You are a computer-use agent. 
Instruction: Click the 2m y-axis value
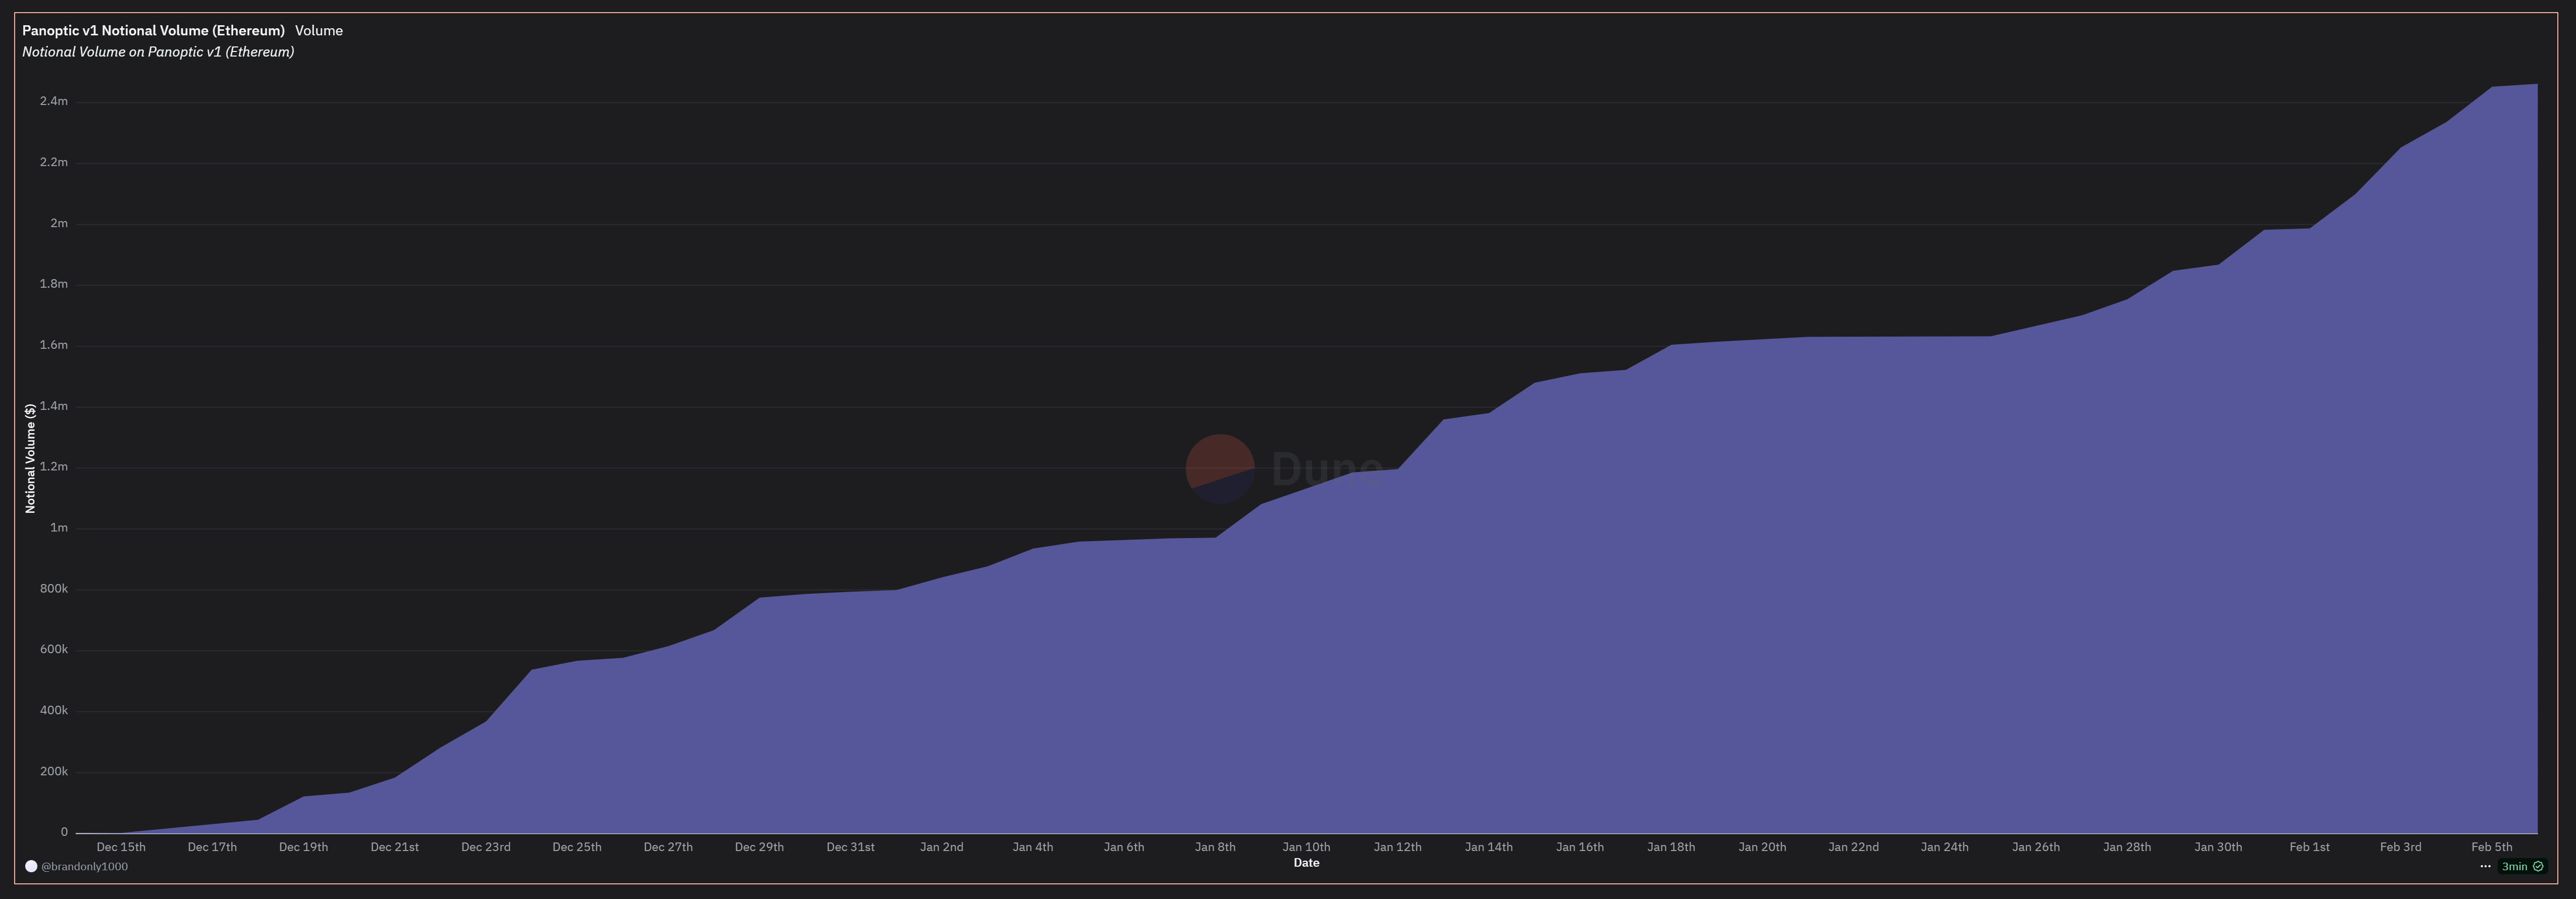click(59, 223)
